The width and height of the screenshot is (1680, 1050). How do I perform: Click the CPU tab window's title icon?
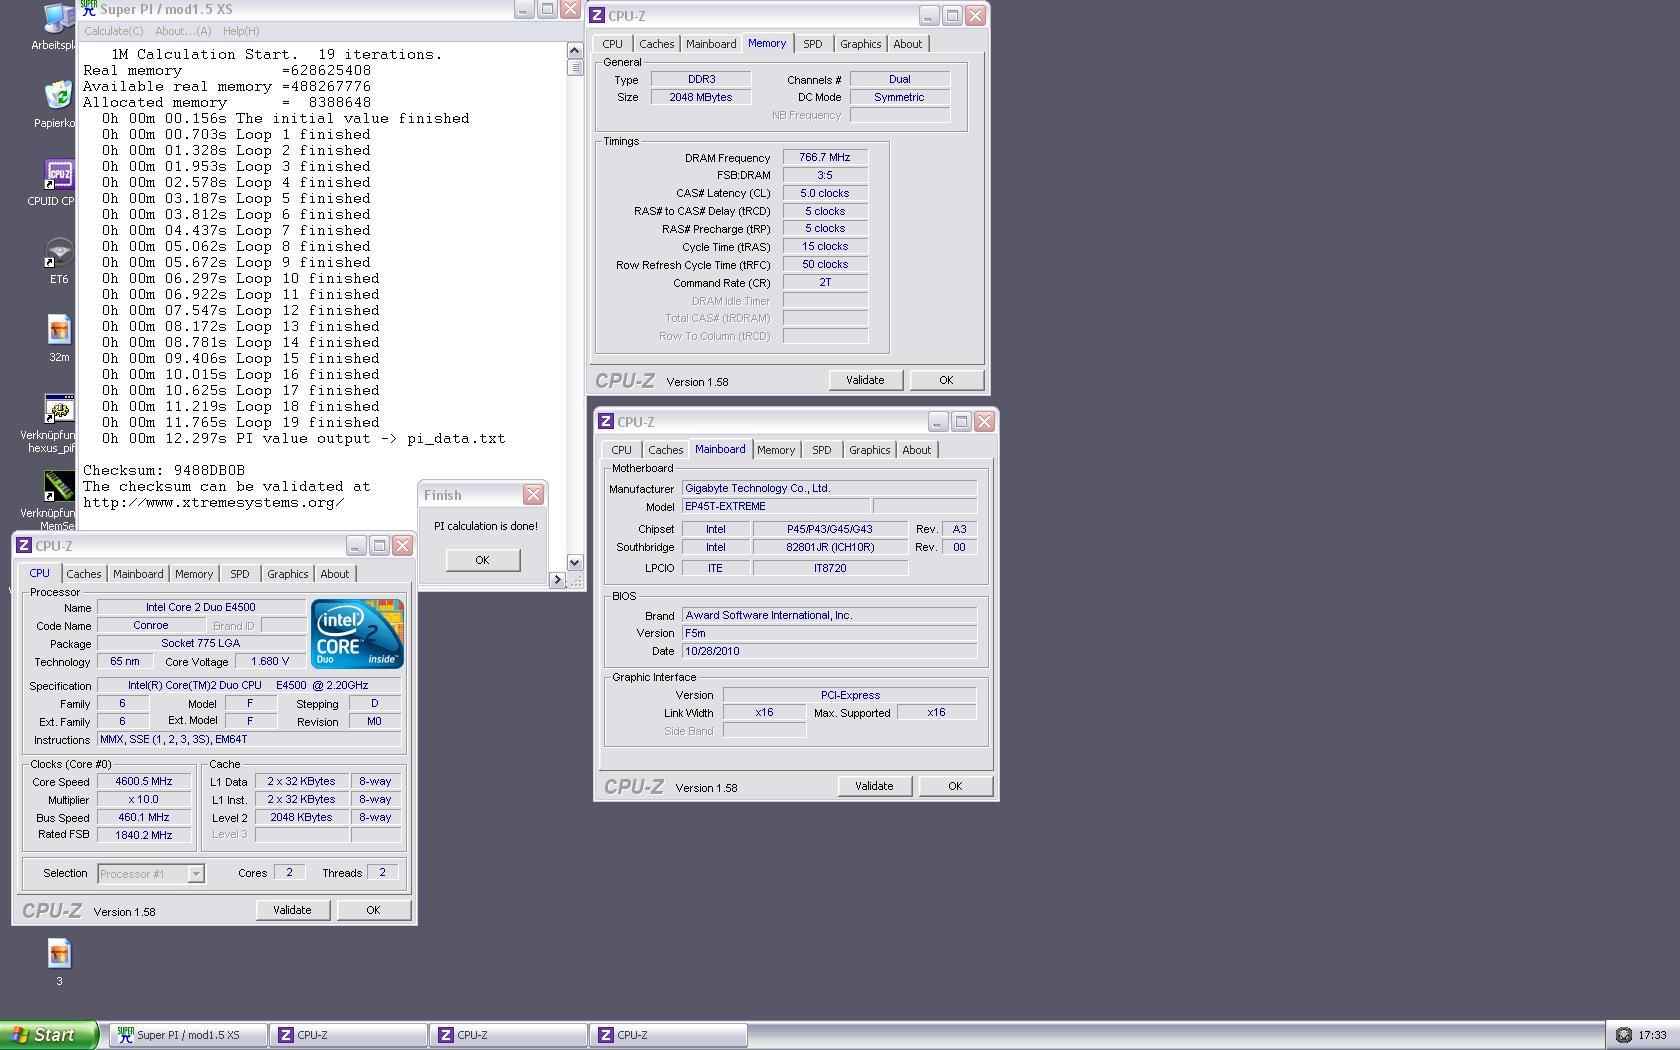point(24,545)
